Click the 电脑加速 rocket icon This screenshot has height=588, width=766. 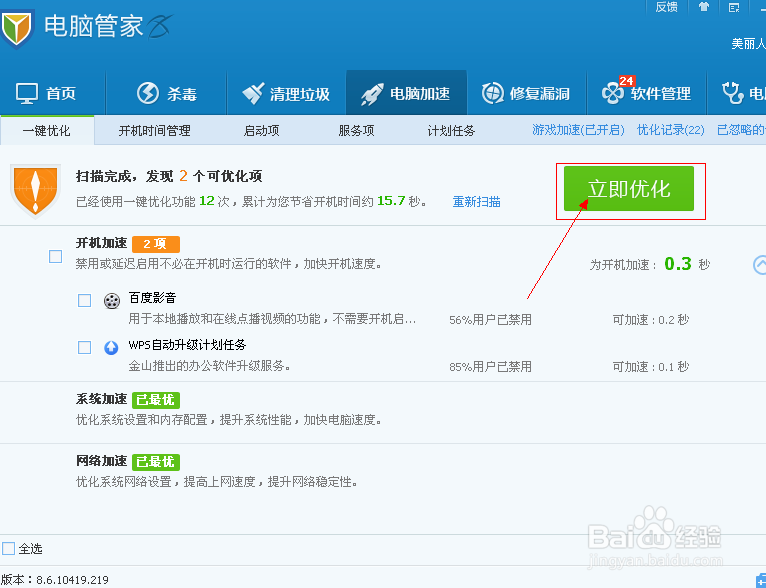(372, 94)
